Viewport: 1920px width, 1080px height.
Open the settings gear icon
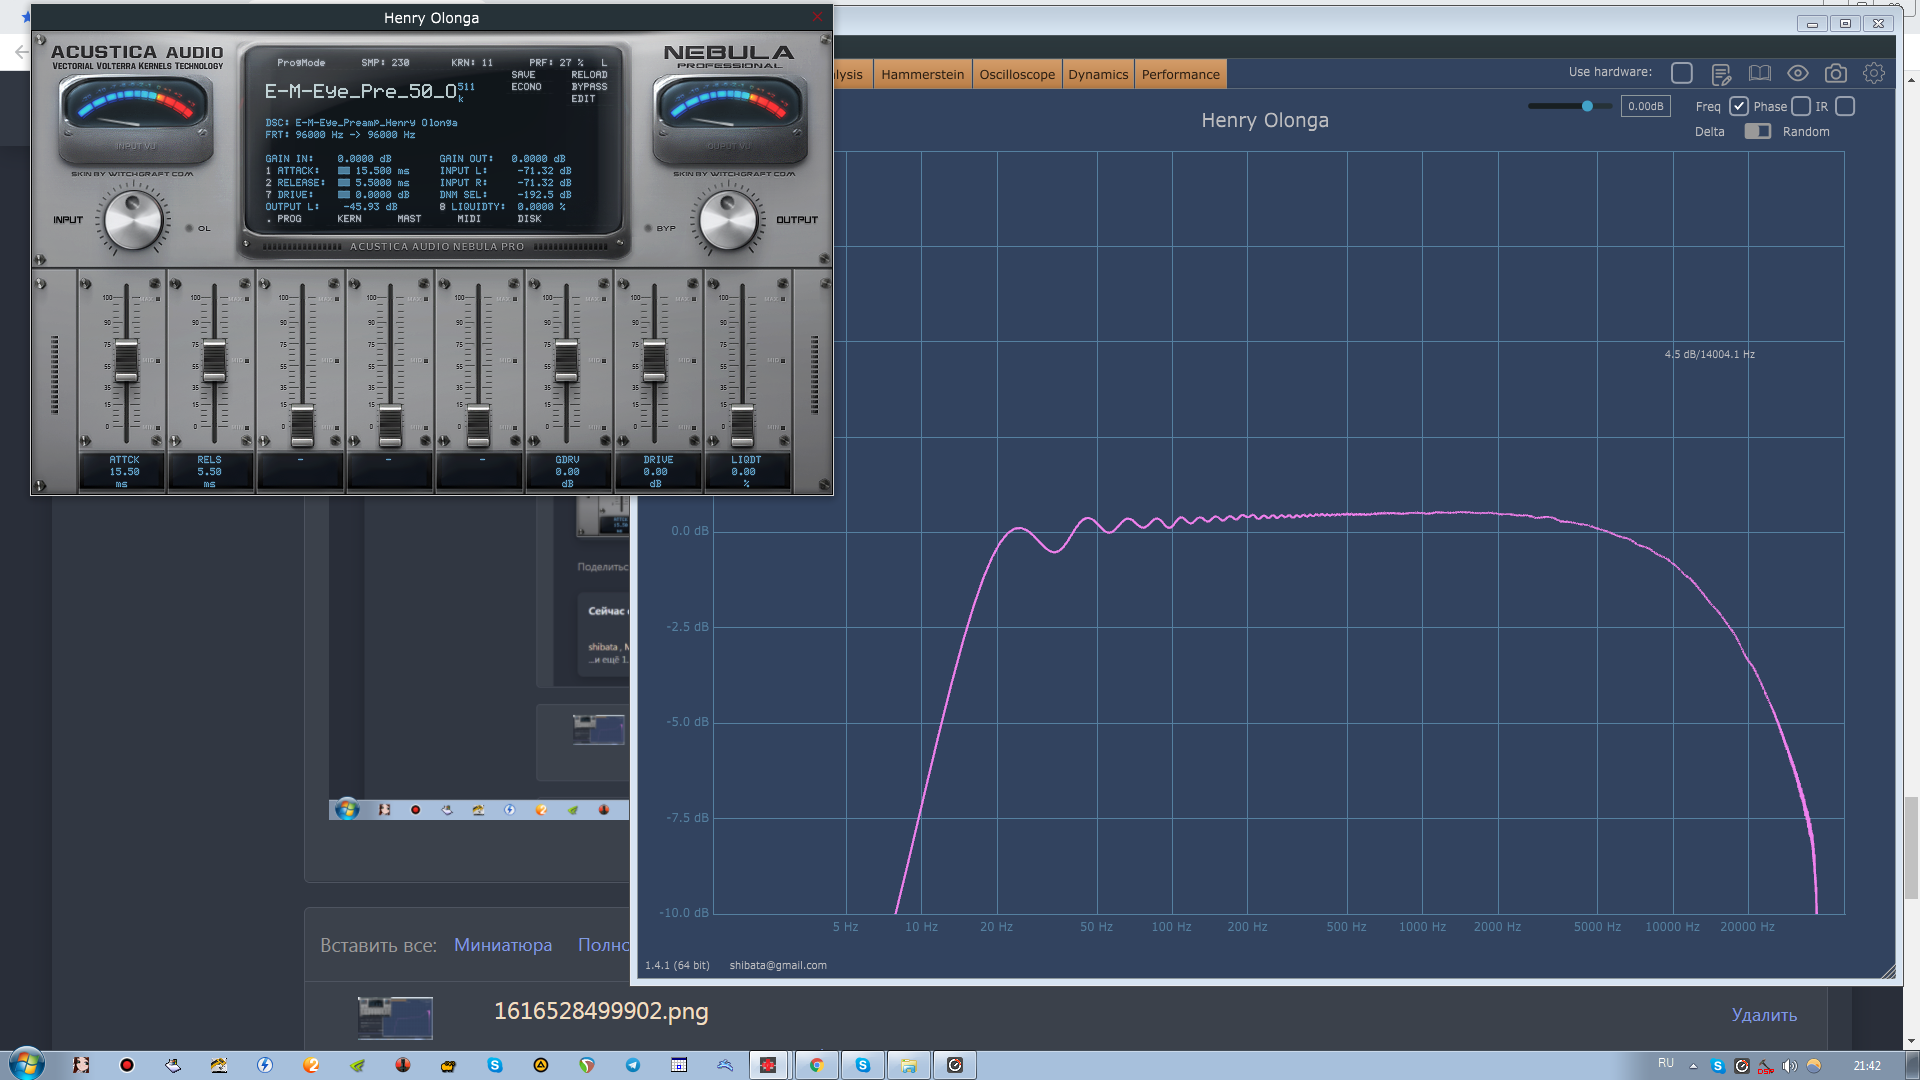tap(1873, 74)
